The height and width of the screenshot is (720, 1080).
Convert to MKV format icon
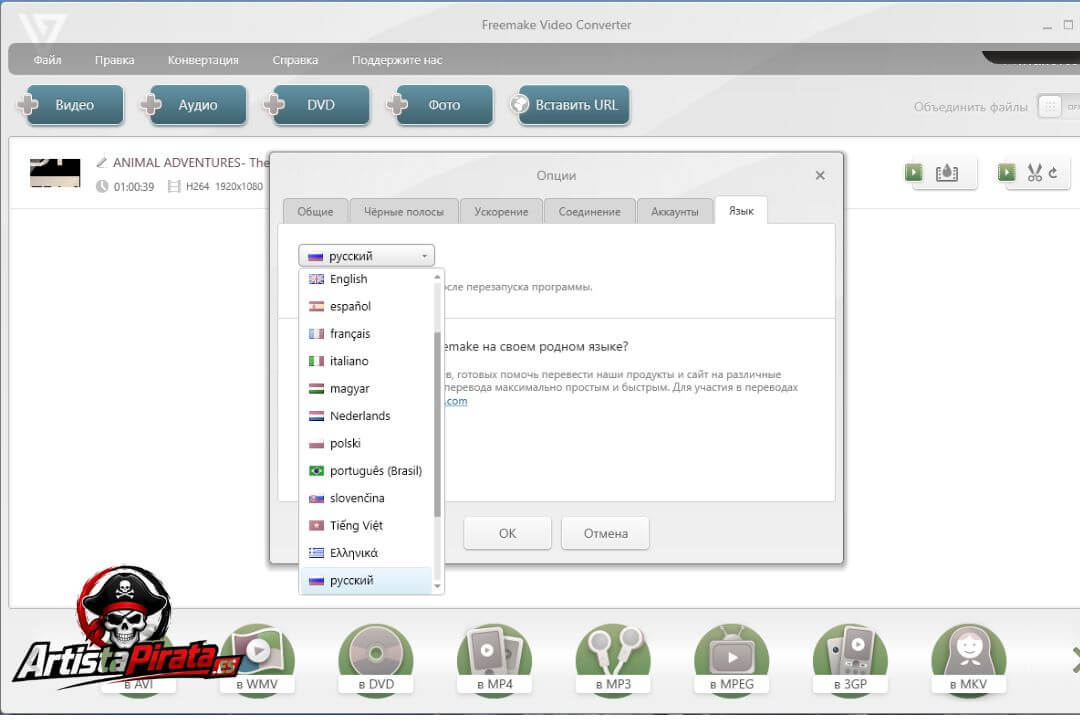pyautogui.click(x=968, y=659)
